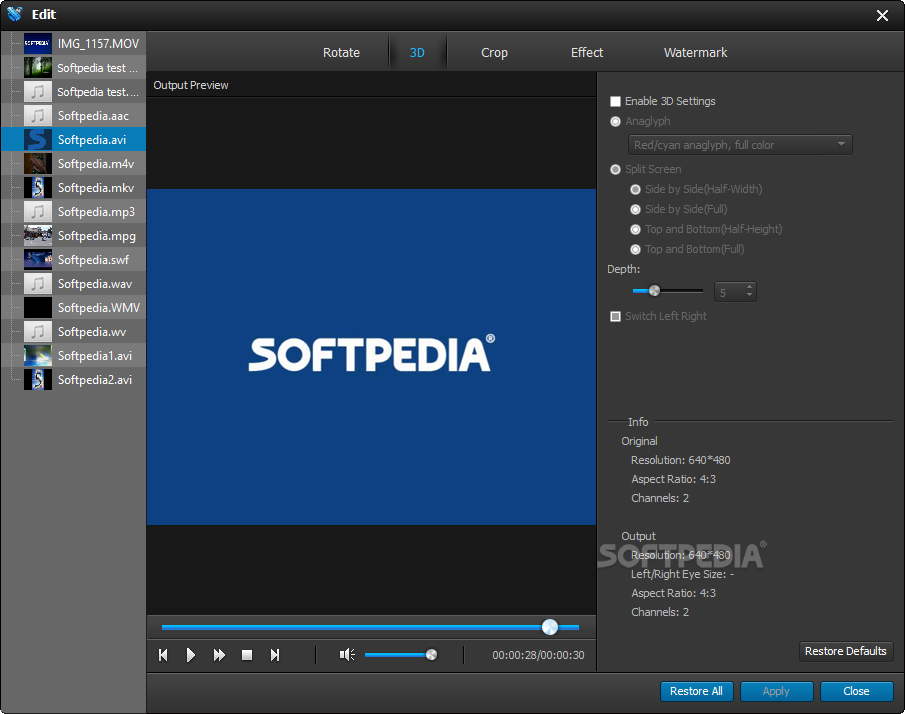Select the Softpedia.WMV file row
905x714 pixels.
click(x=73, y=308)
